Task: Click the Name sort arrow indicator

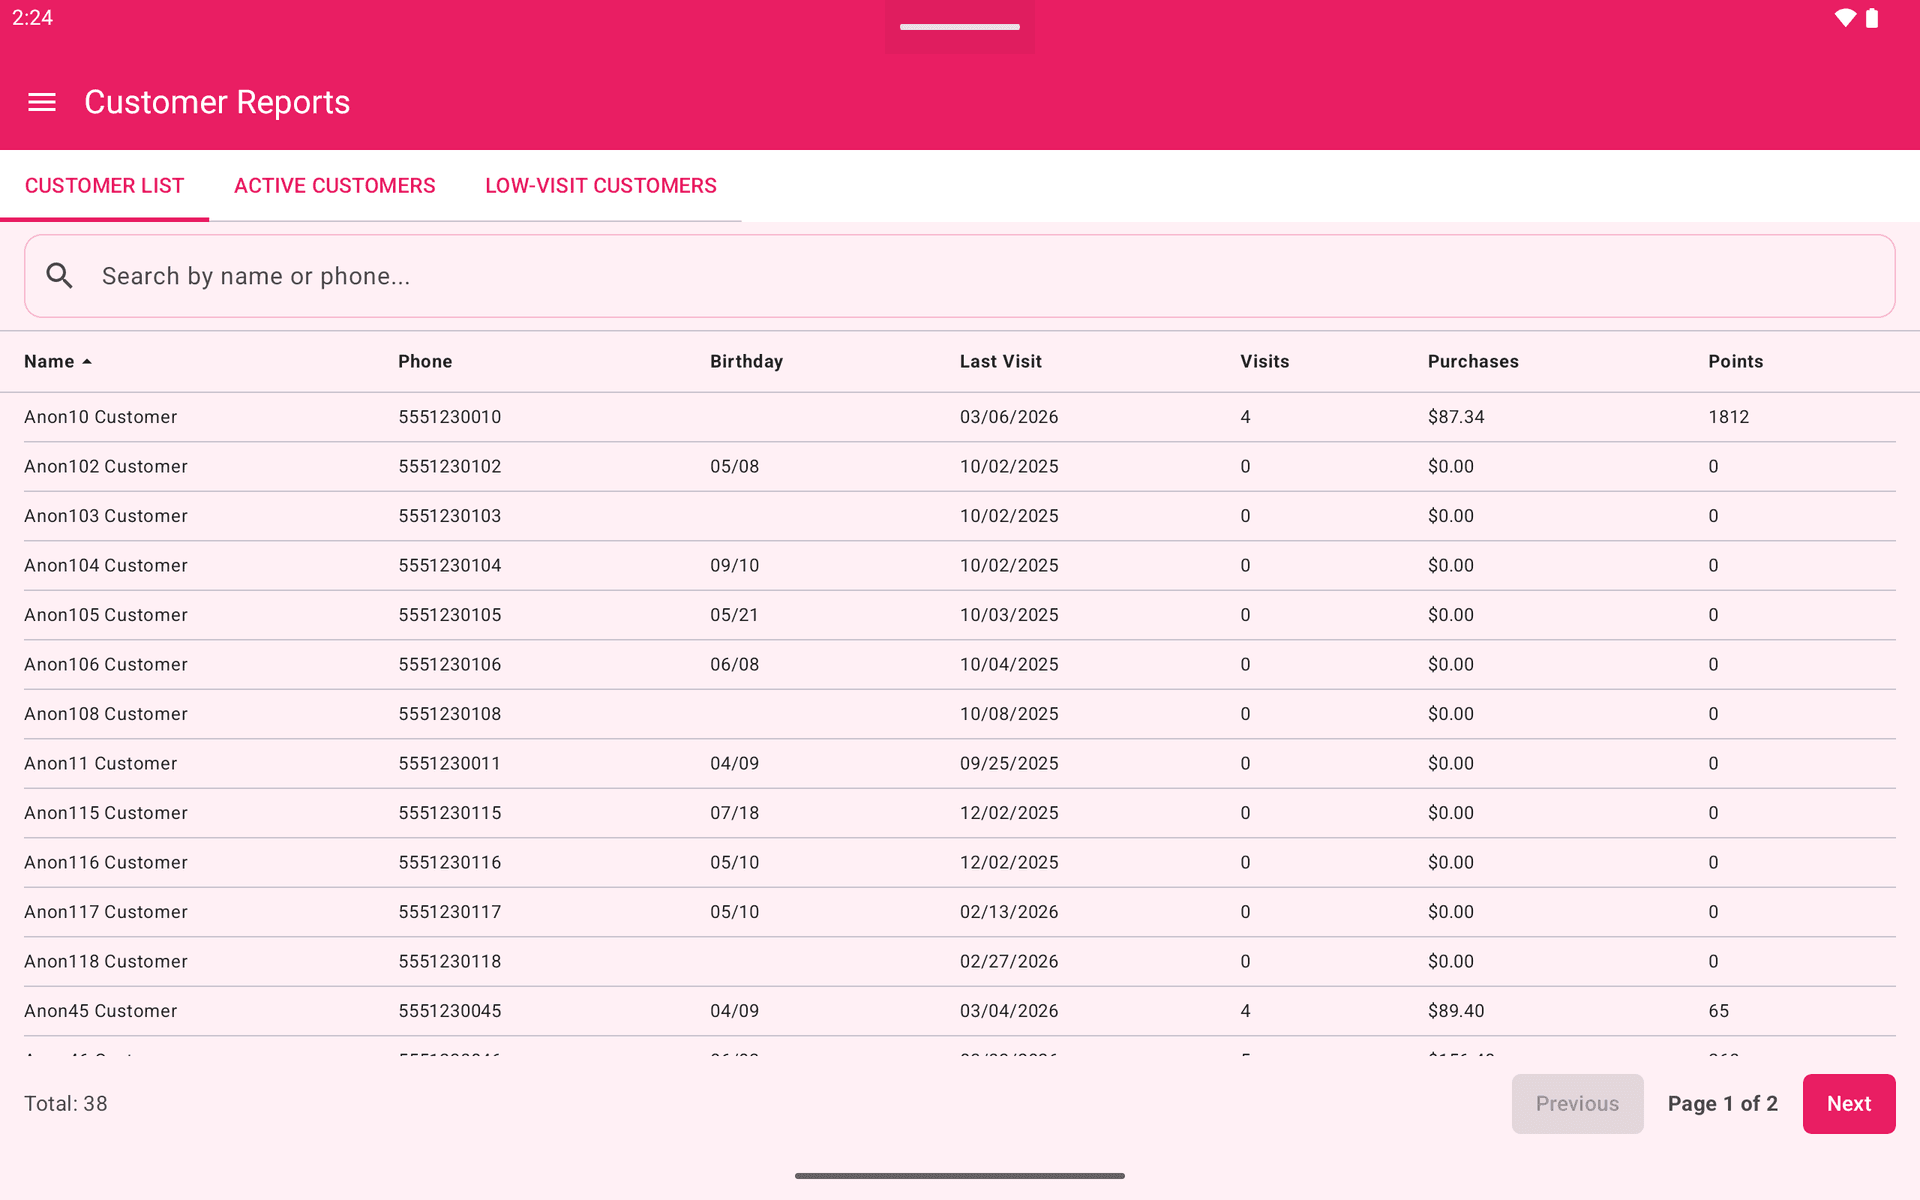Action: tap(87, 362)
